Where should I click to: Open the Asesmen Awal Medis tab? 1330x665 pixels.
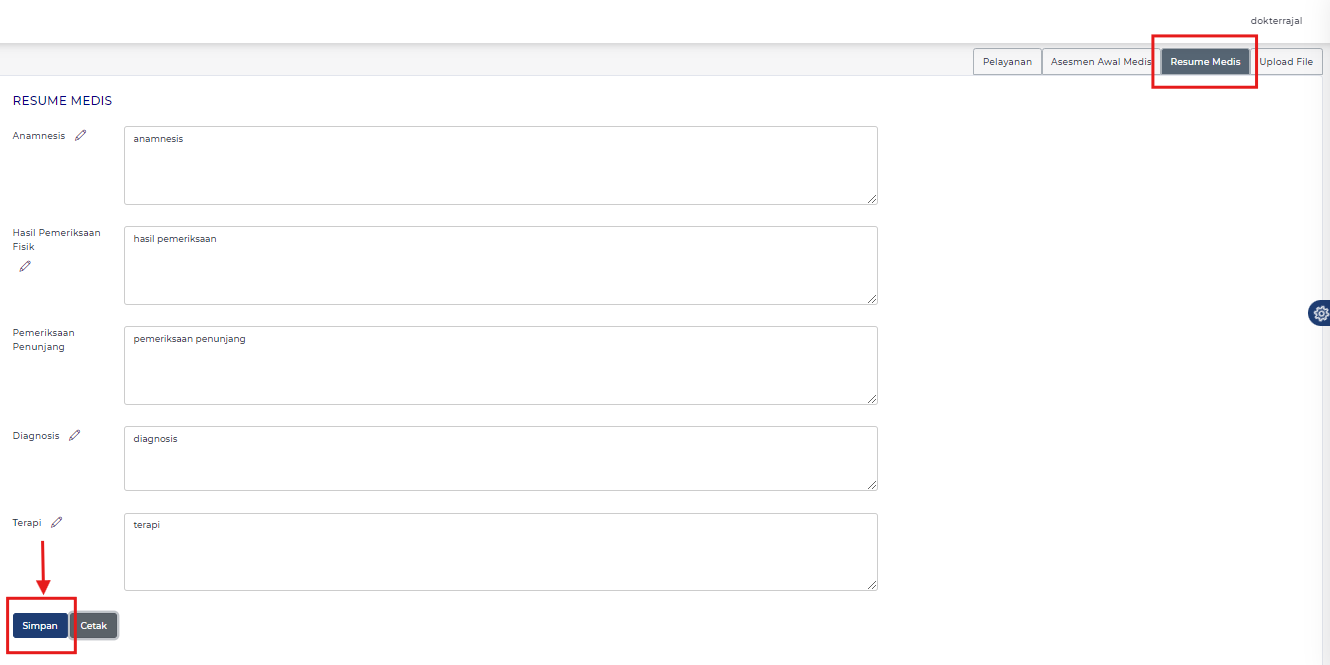[x=1100, y=62]
